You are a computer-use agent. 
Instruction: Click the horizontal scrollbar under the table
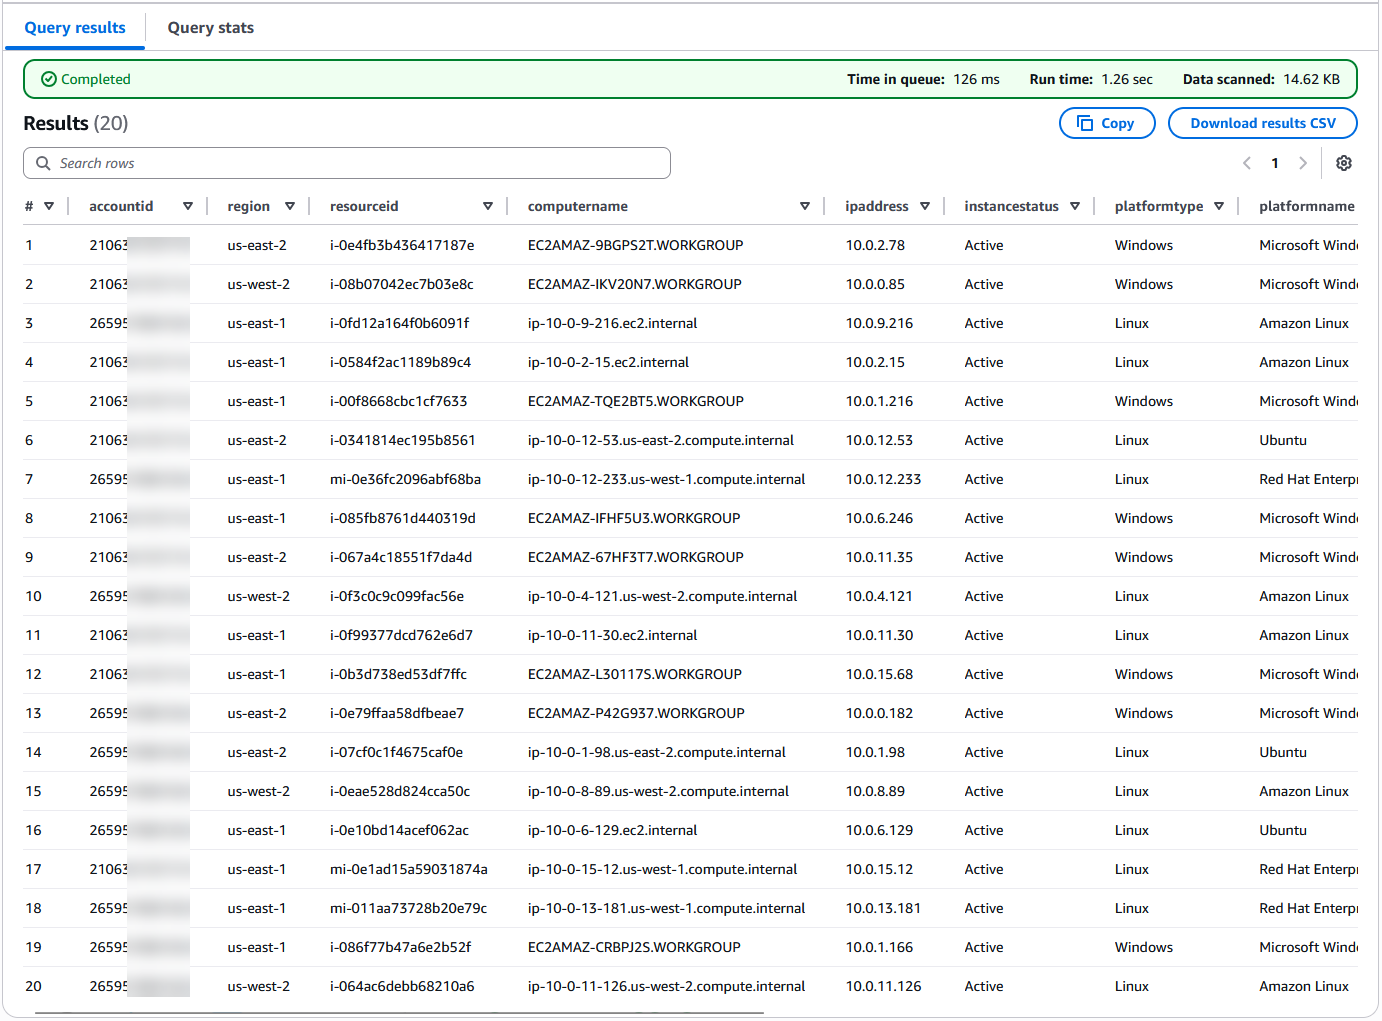tap(400, 1013)
